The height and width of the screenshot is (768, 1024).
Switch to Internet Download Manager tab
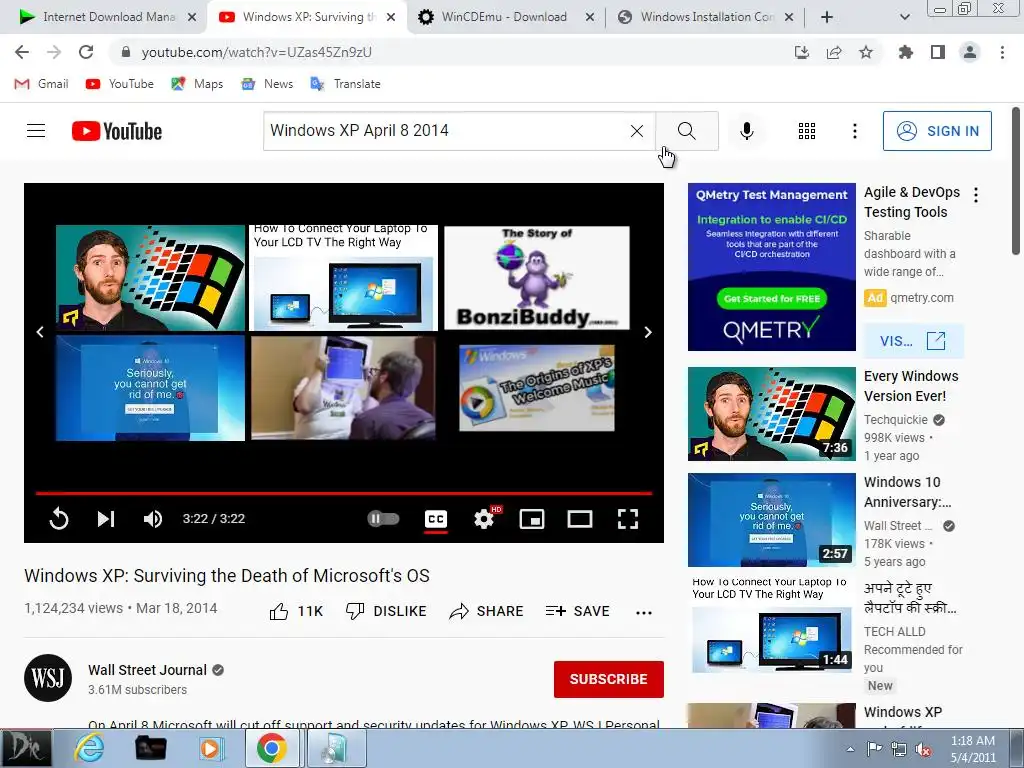(107, 17)
